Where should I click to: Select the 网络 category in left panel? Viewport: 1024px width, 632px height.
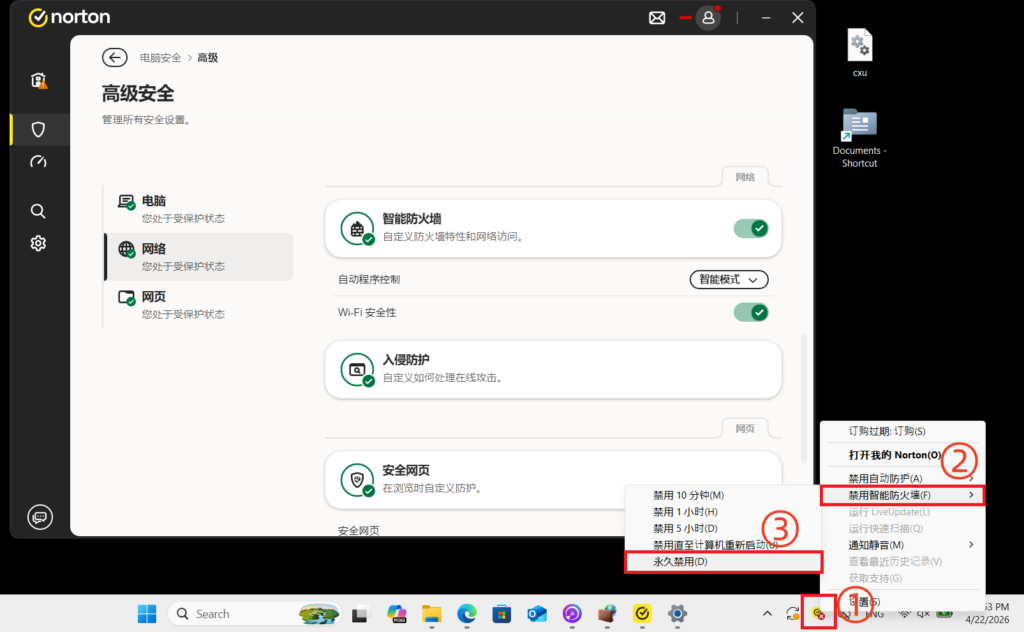coord(198,257)
